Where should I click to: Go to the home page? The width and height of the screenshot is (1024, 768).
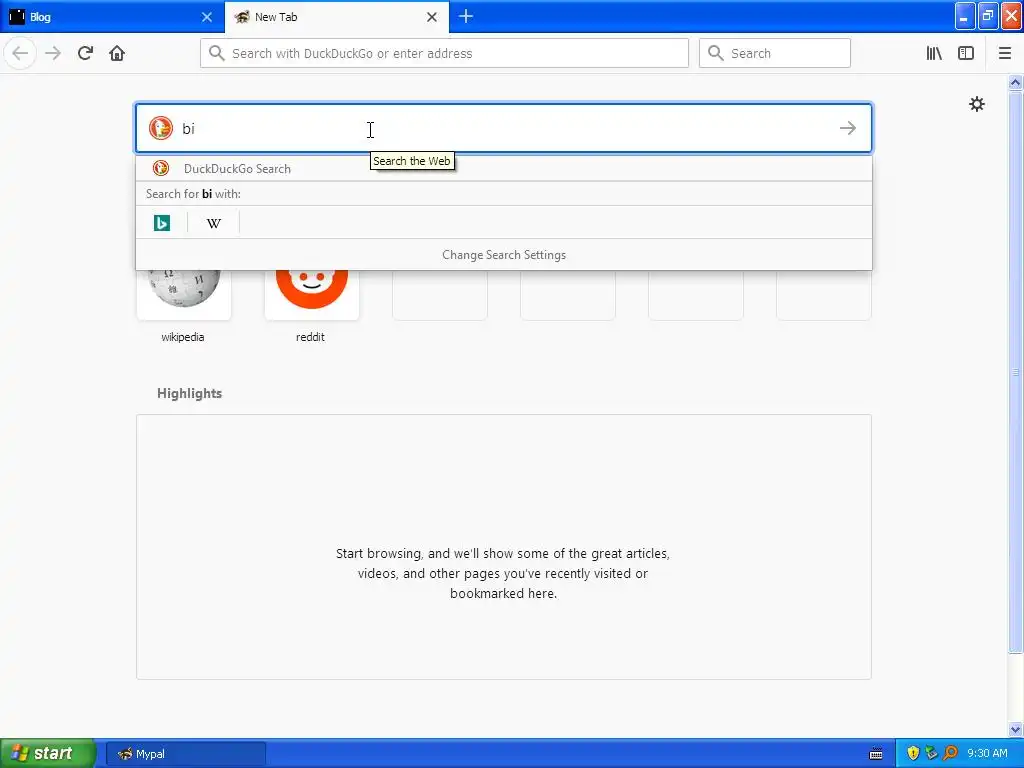tap(117, 53)
